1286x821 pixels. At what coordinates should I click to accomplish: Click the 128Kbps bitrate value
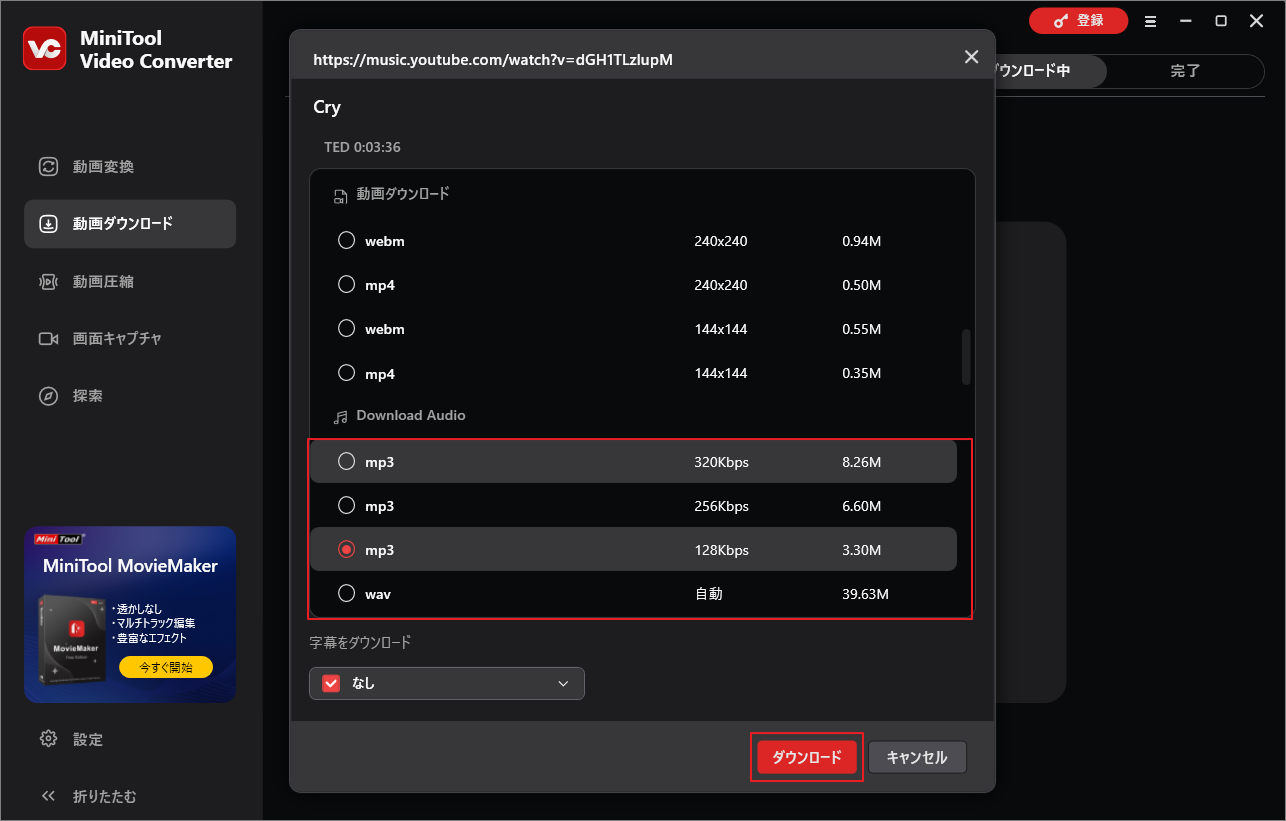[722, 550]
